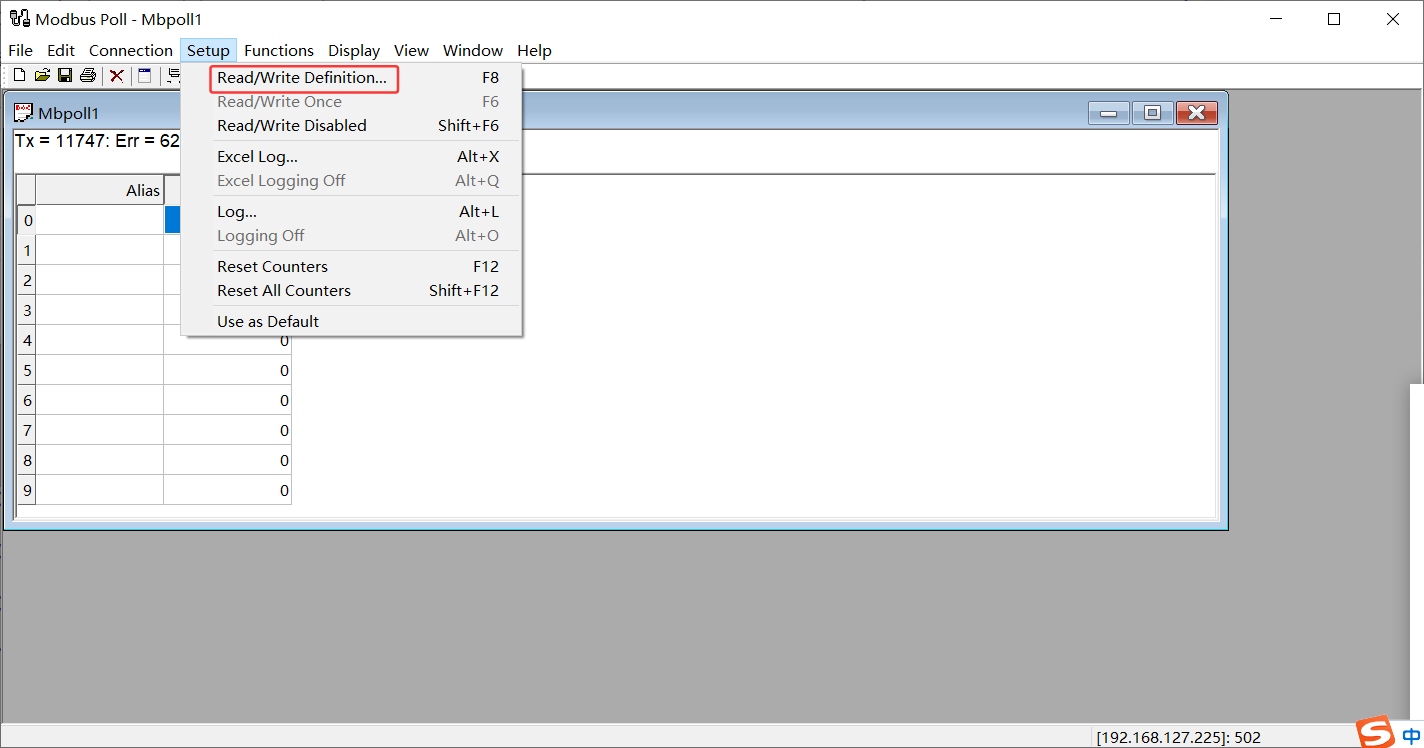
Task: Click the New document toolbar icon
Action: (x=19, y=75)
